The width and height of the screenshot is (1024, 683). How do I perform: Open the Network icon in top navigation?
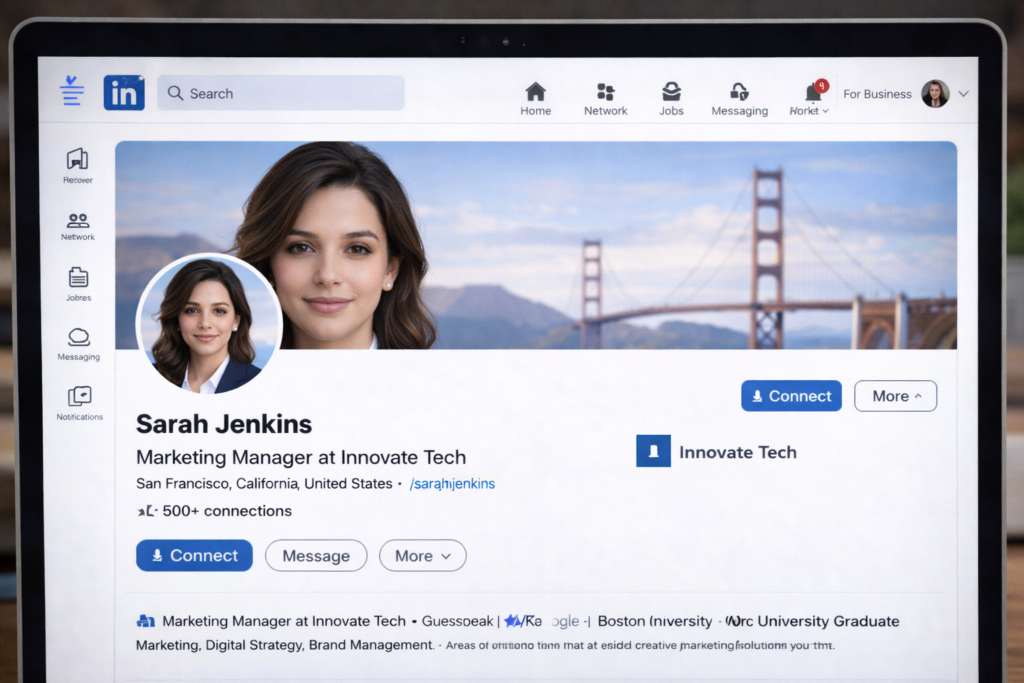pyautogui.click(x=605, y=92)
